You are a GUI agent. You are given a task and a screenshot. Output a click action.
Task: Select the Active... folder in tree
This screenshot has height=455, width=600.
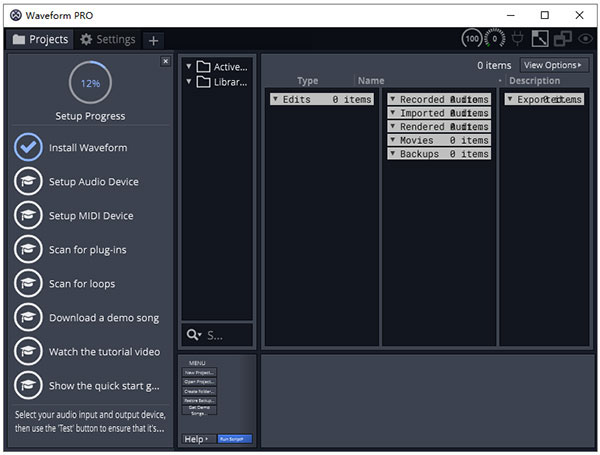(222, 67)
